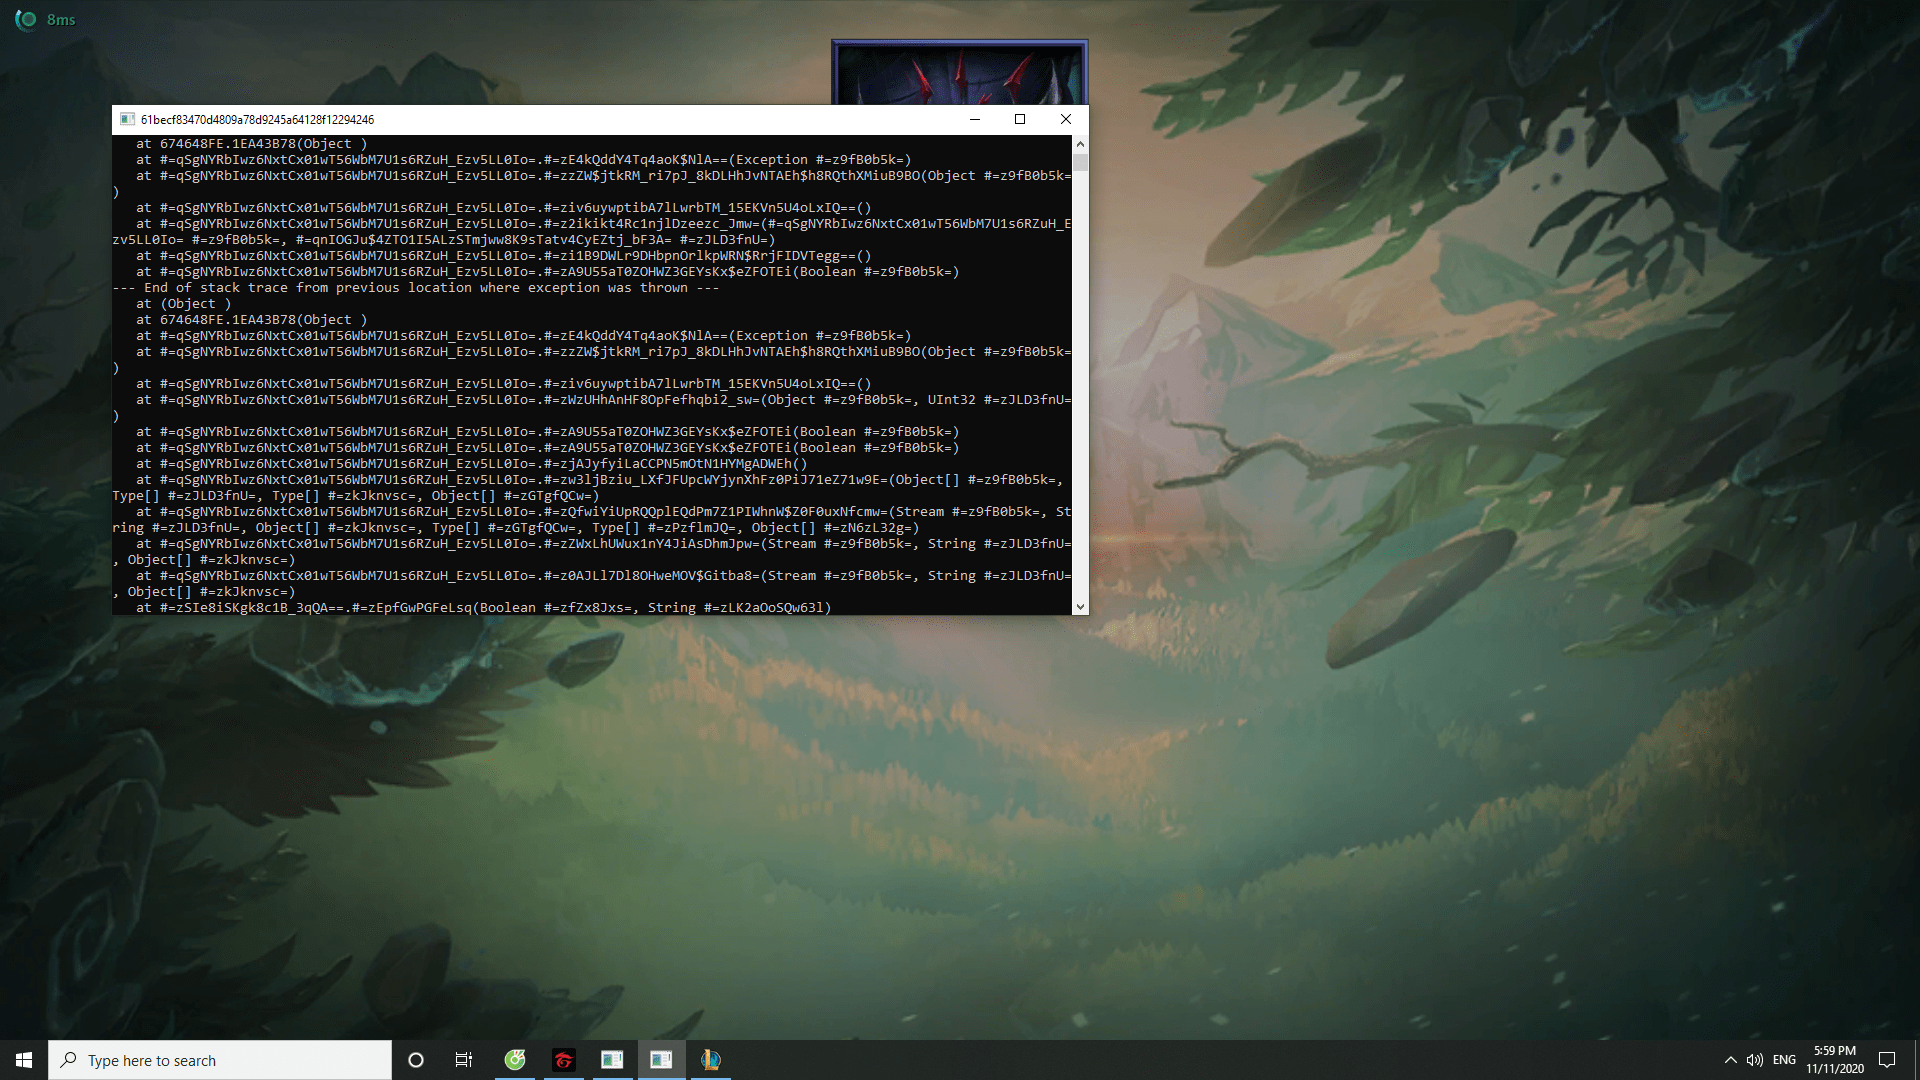Switch to League of Legends taskbar icon

click(x=710, y=1060)
